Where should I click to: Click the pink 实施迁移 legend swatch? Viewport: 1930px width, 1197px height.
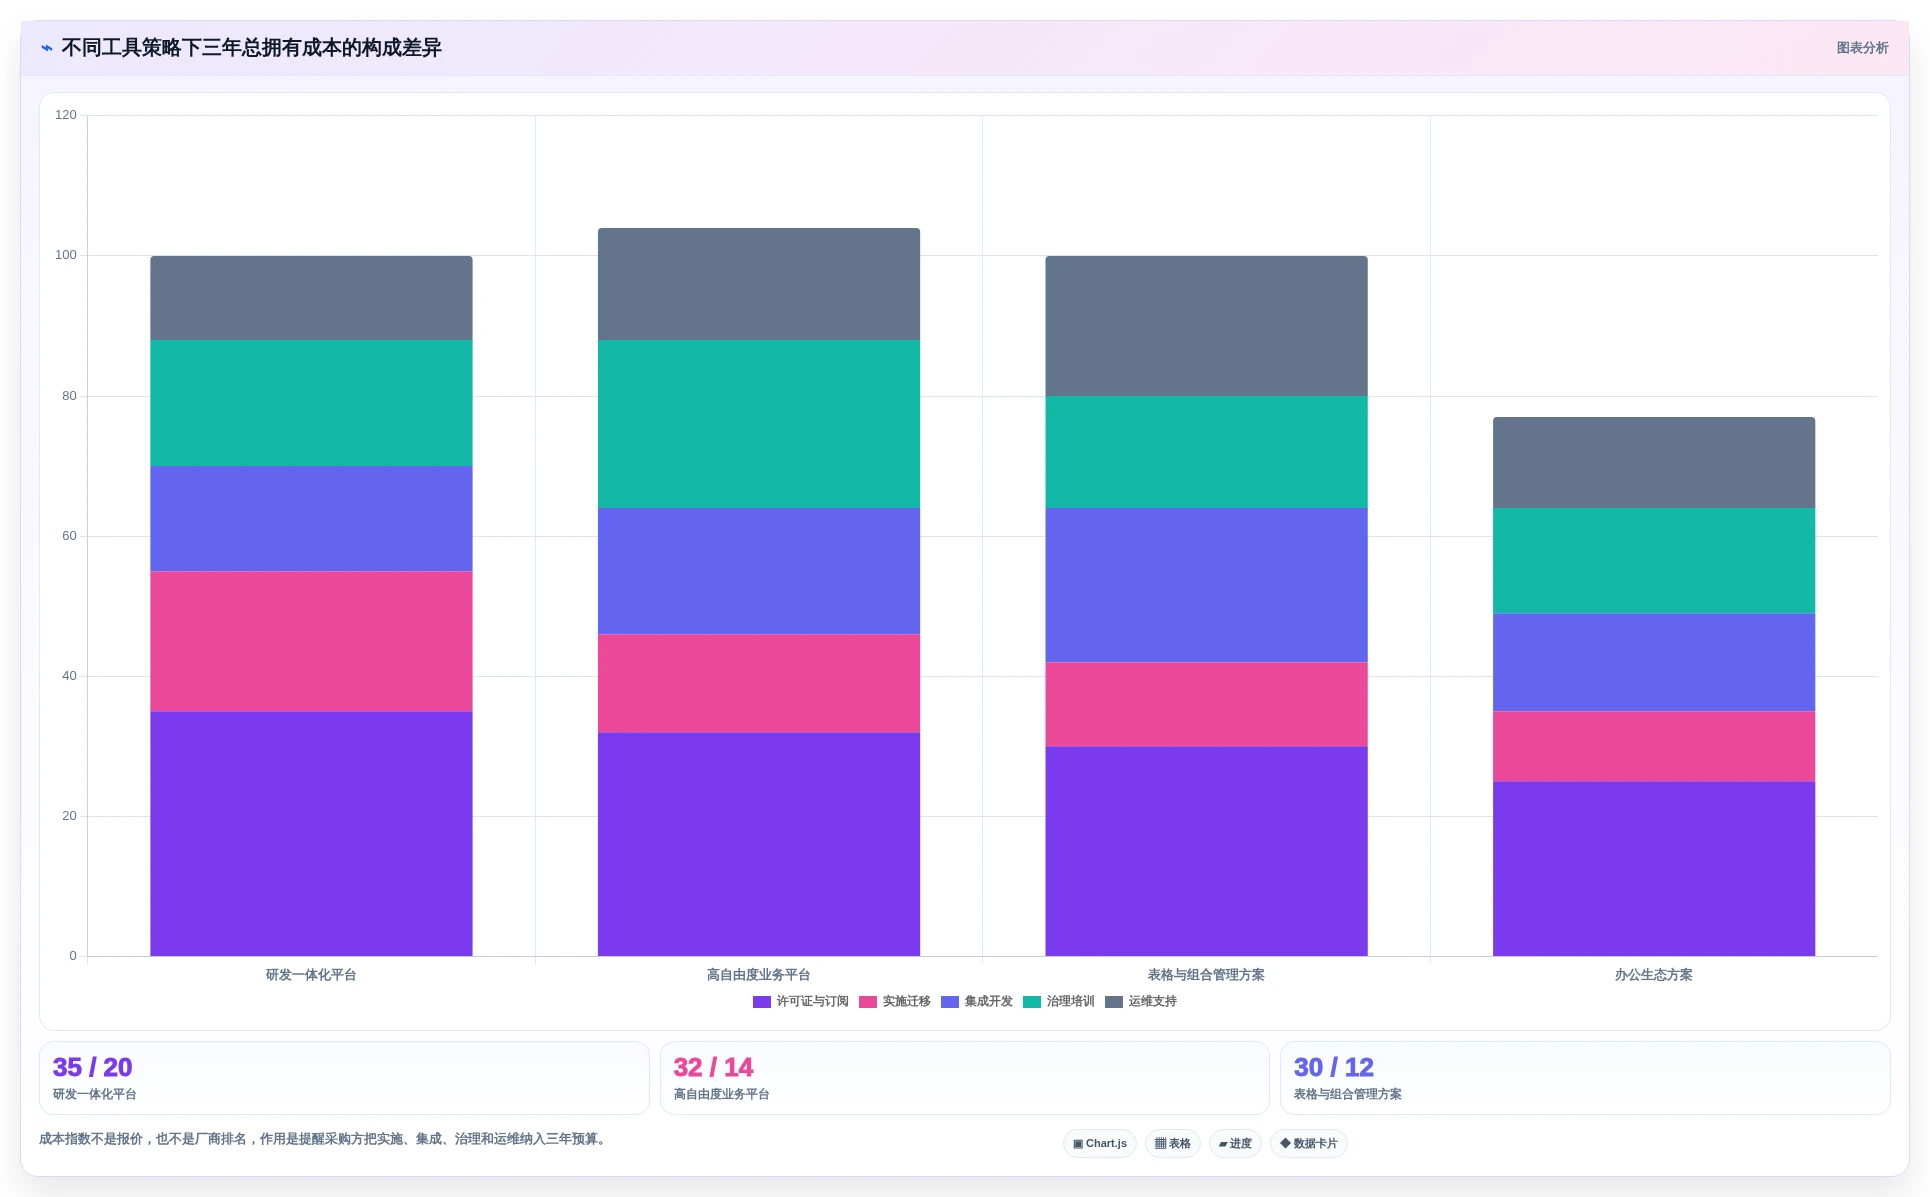point(868,1002)
